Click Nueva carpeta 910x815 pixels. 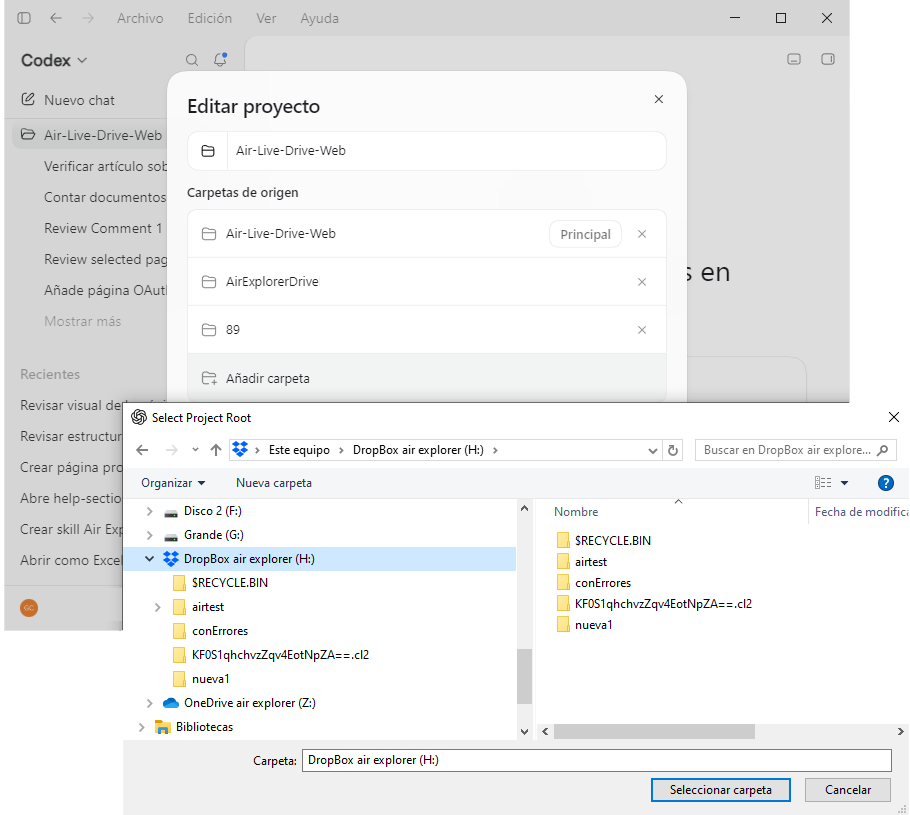click(273, 483)
